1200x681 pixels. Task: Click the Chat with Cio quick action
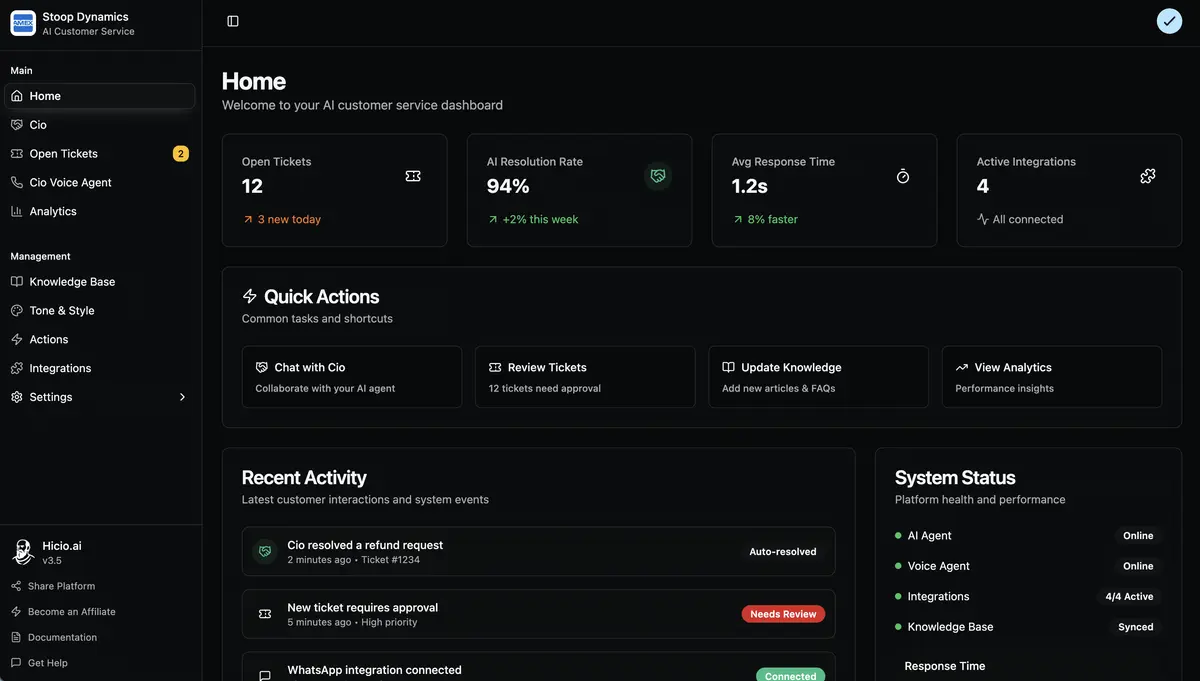[x=352, y=377]
